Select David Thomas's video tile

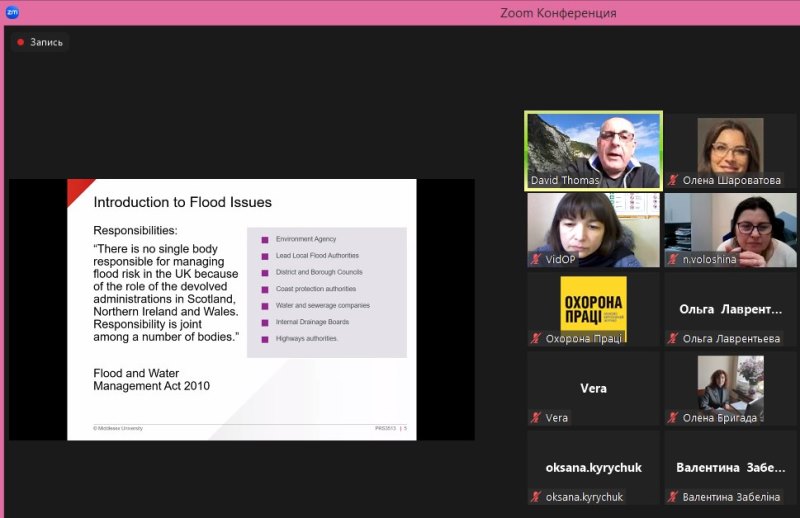[x=593, y=151]
